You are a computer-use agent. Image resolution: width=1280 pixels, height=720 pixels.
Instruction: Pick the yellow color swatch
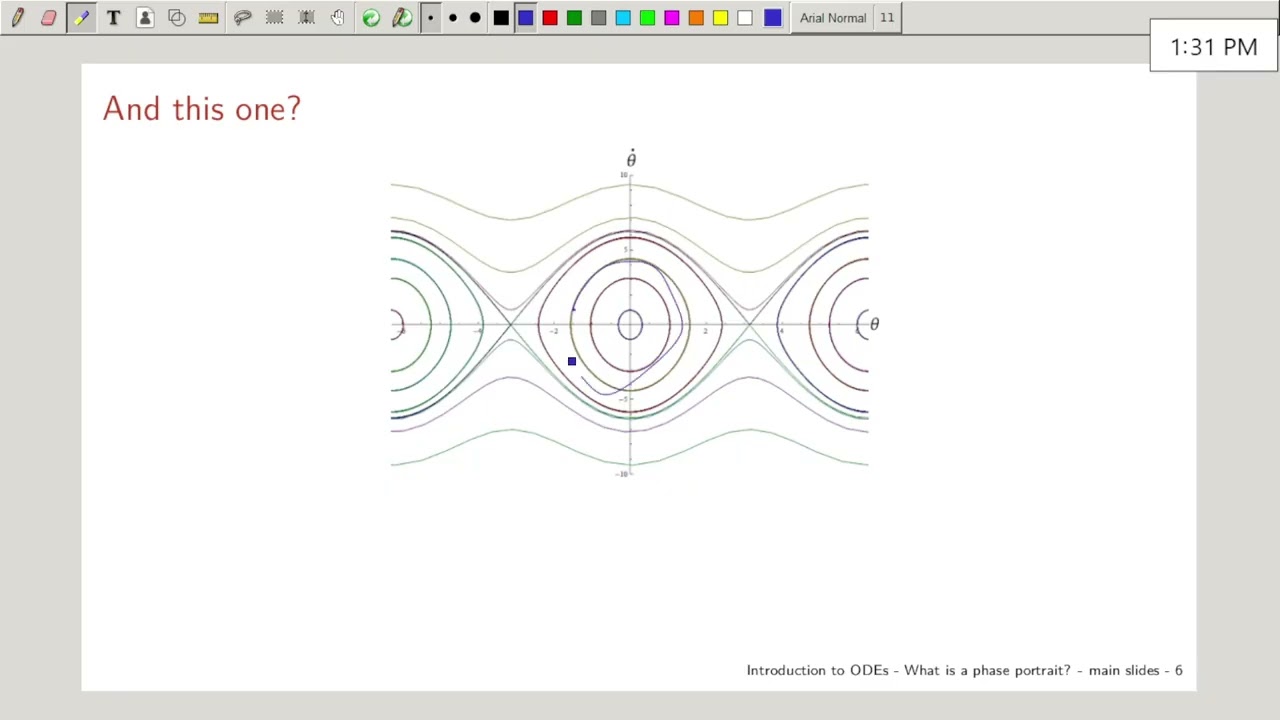[720, 18]
